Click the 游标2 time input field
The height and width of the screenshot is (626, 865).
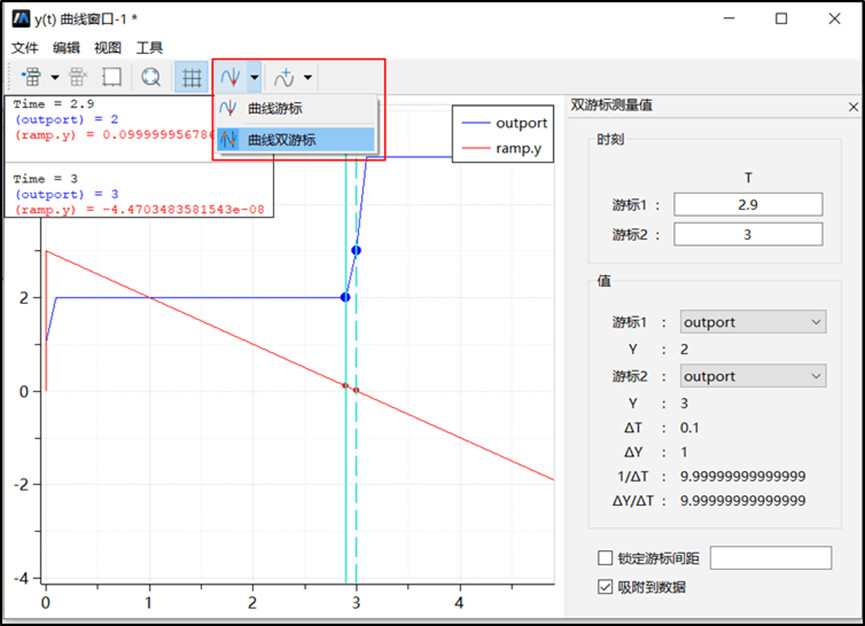(748, 234)
